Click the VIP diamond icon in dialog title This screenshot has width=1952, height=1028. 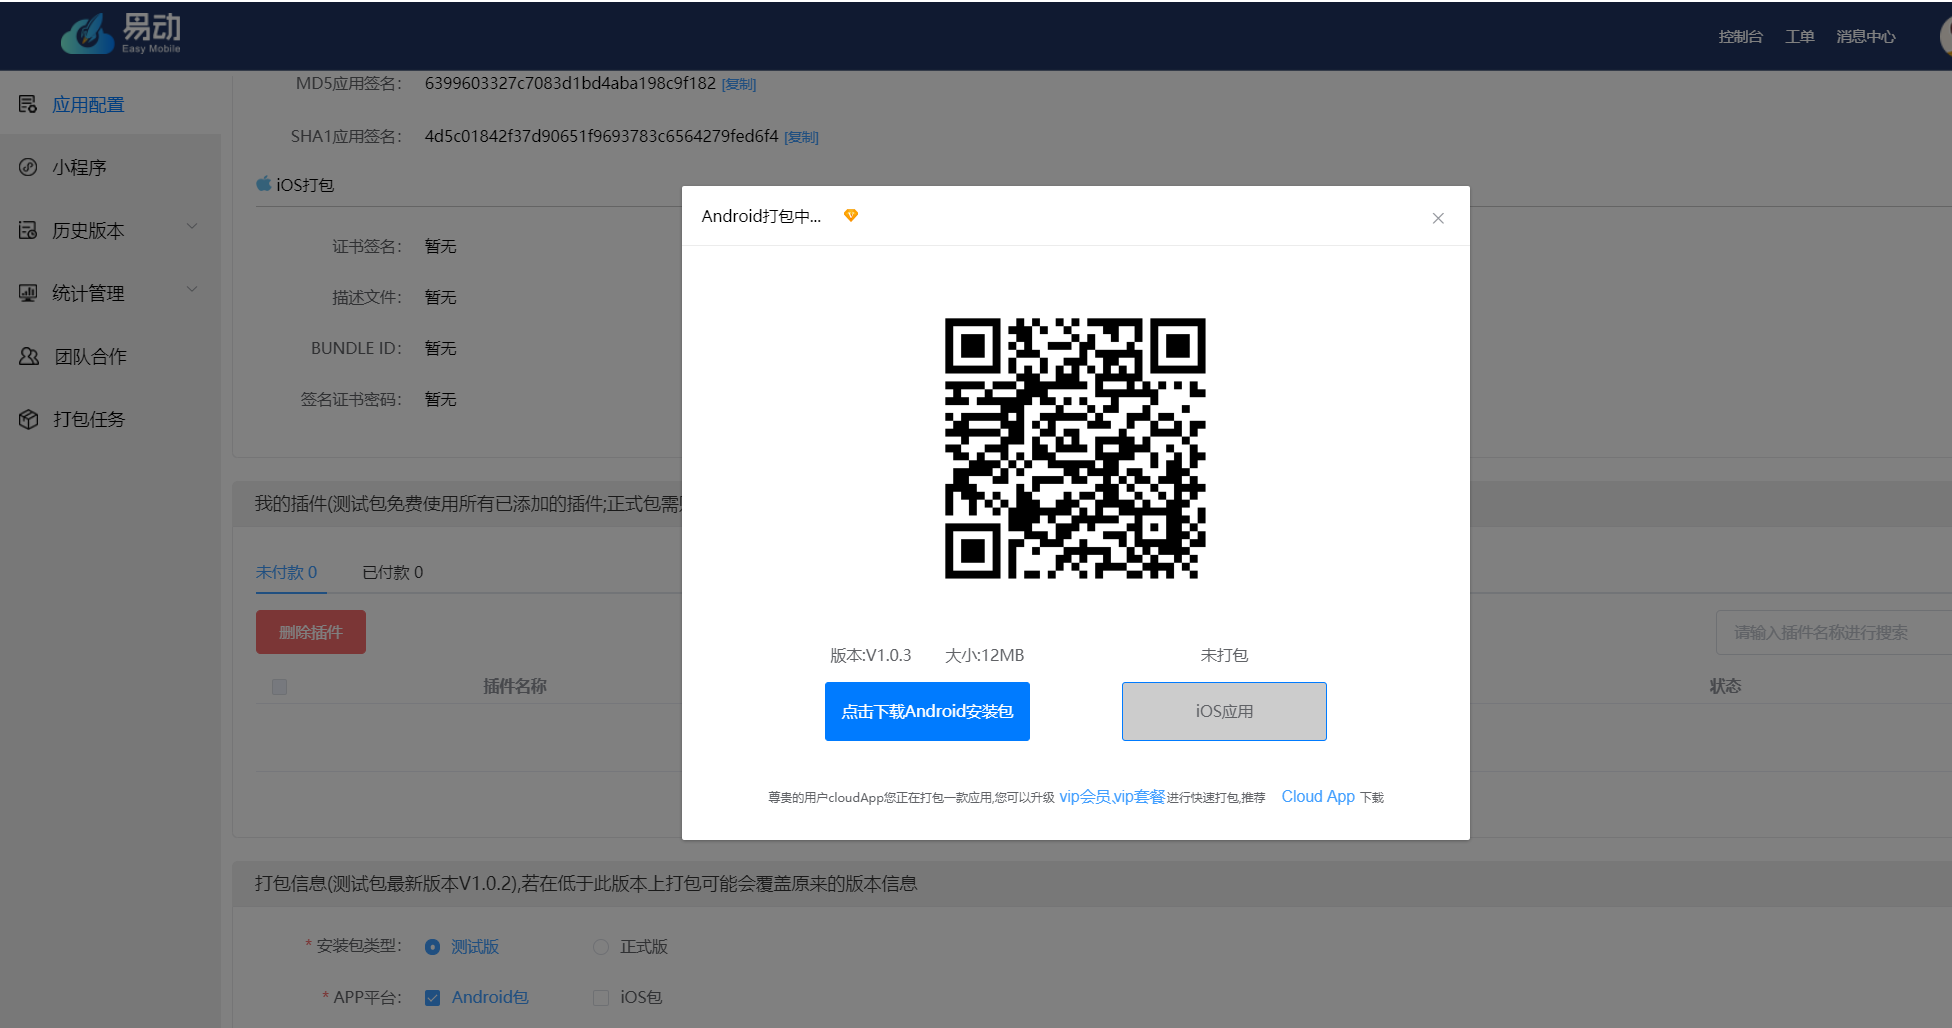tap(851, 215)
